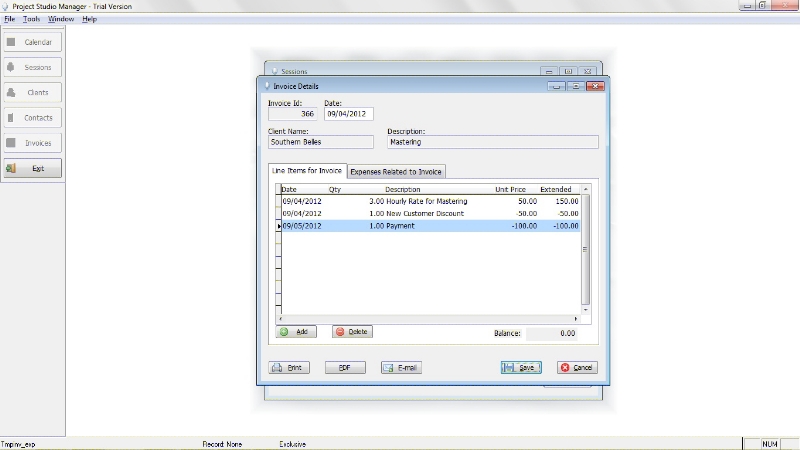This screenshot has width=800, height=450.
Task: Export the invoice with the PDF button
Action: (345, 368)
